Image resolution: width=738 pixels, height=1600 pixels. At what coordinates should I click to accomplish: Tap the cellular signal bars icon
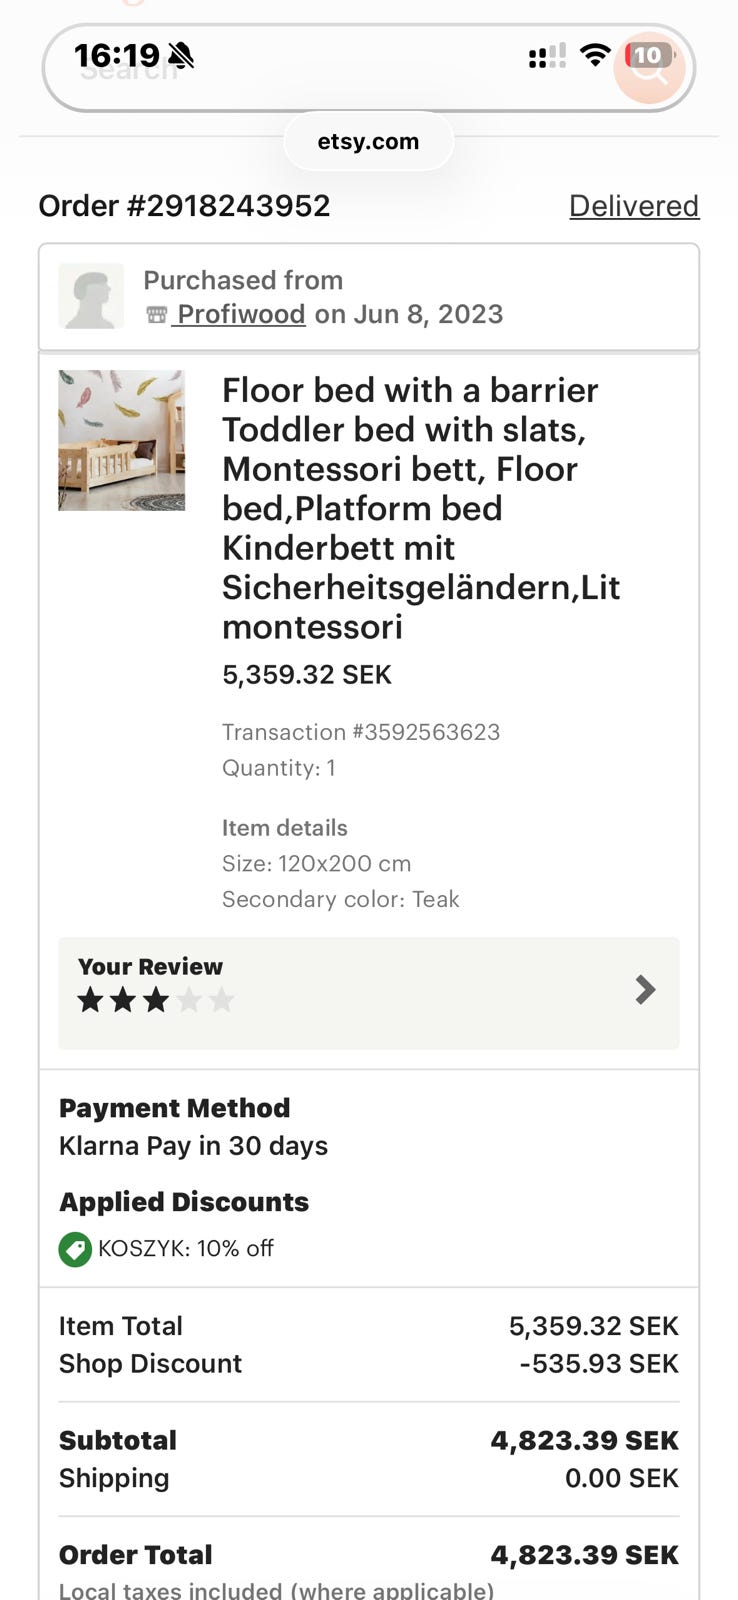click(x=547, y=56)
